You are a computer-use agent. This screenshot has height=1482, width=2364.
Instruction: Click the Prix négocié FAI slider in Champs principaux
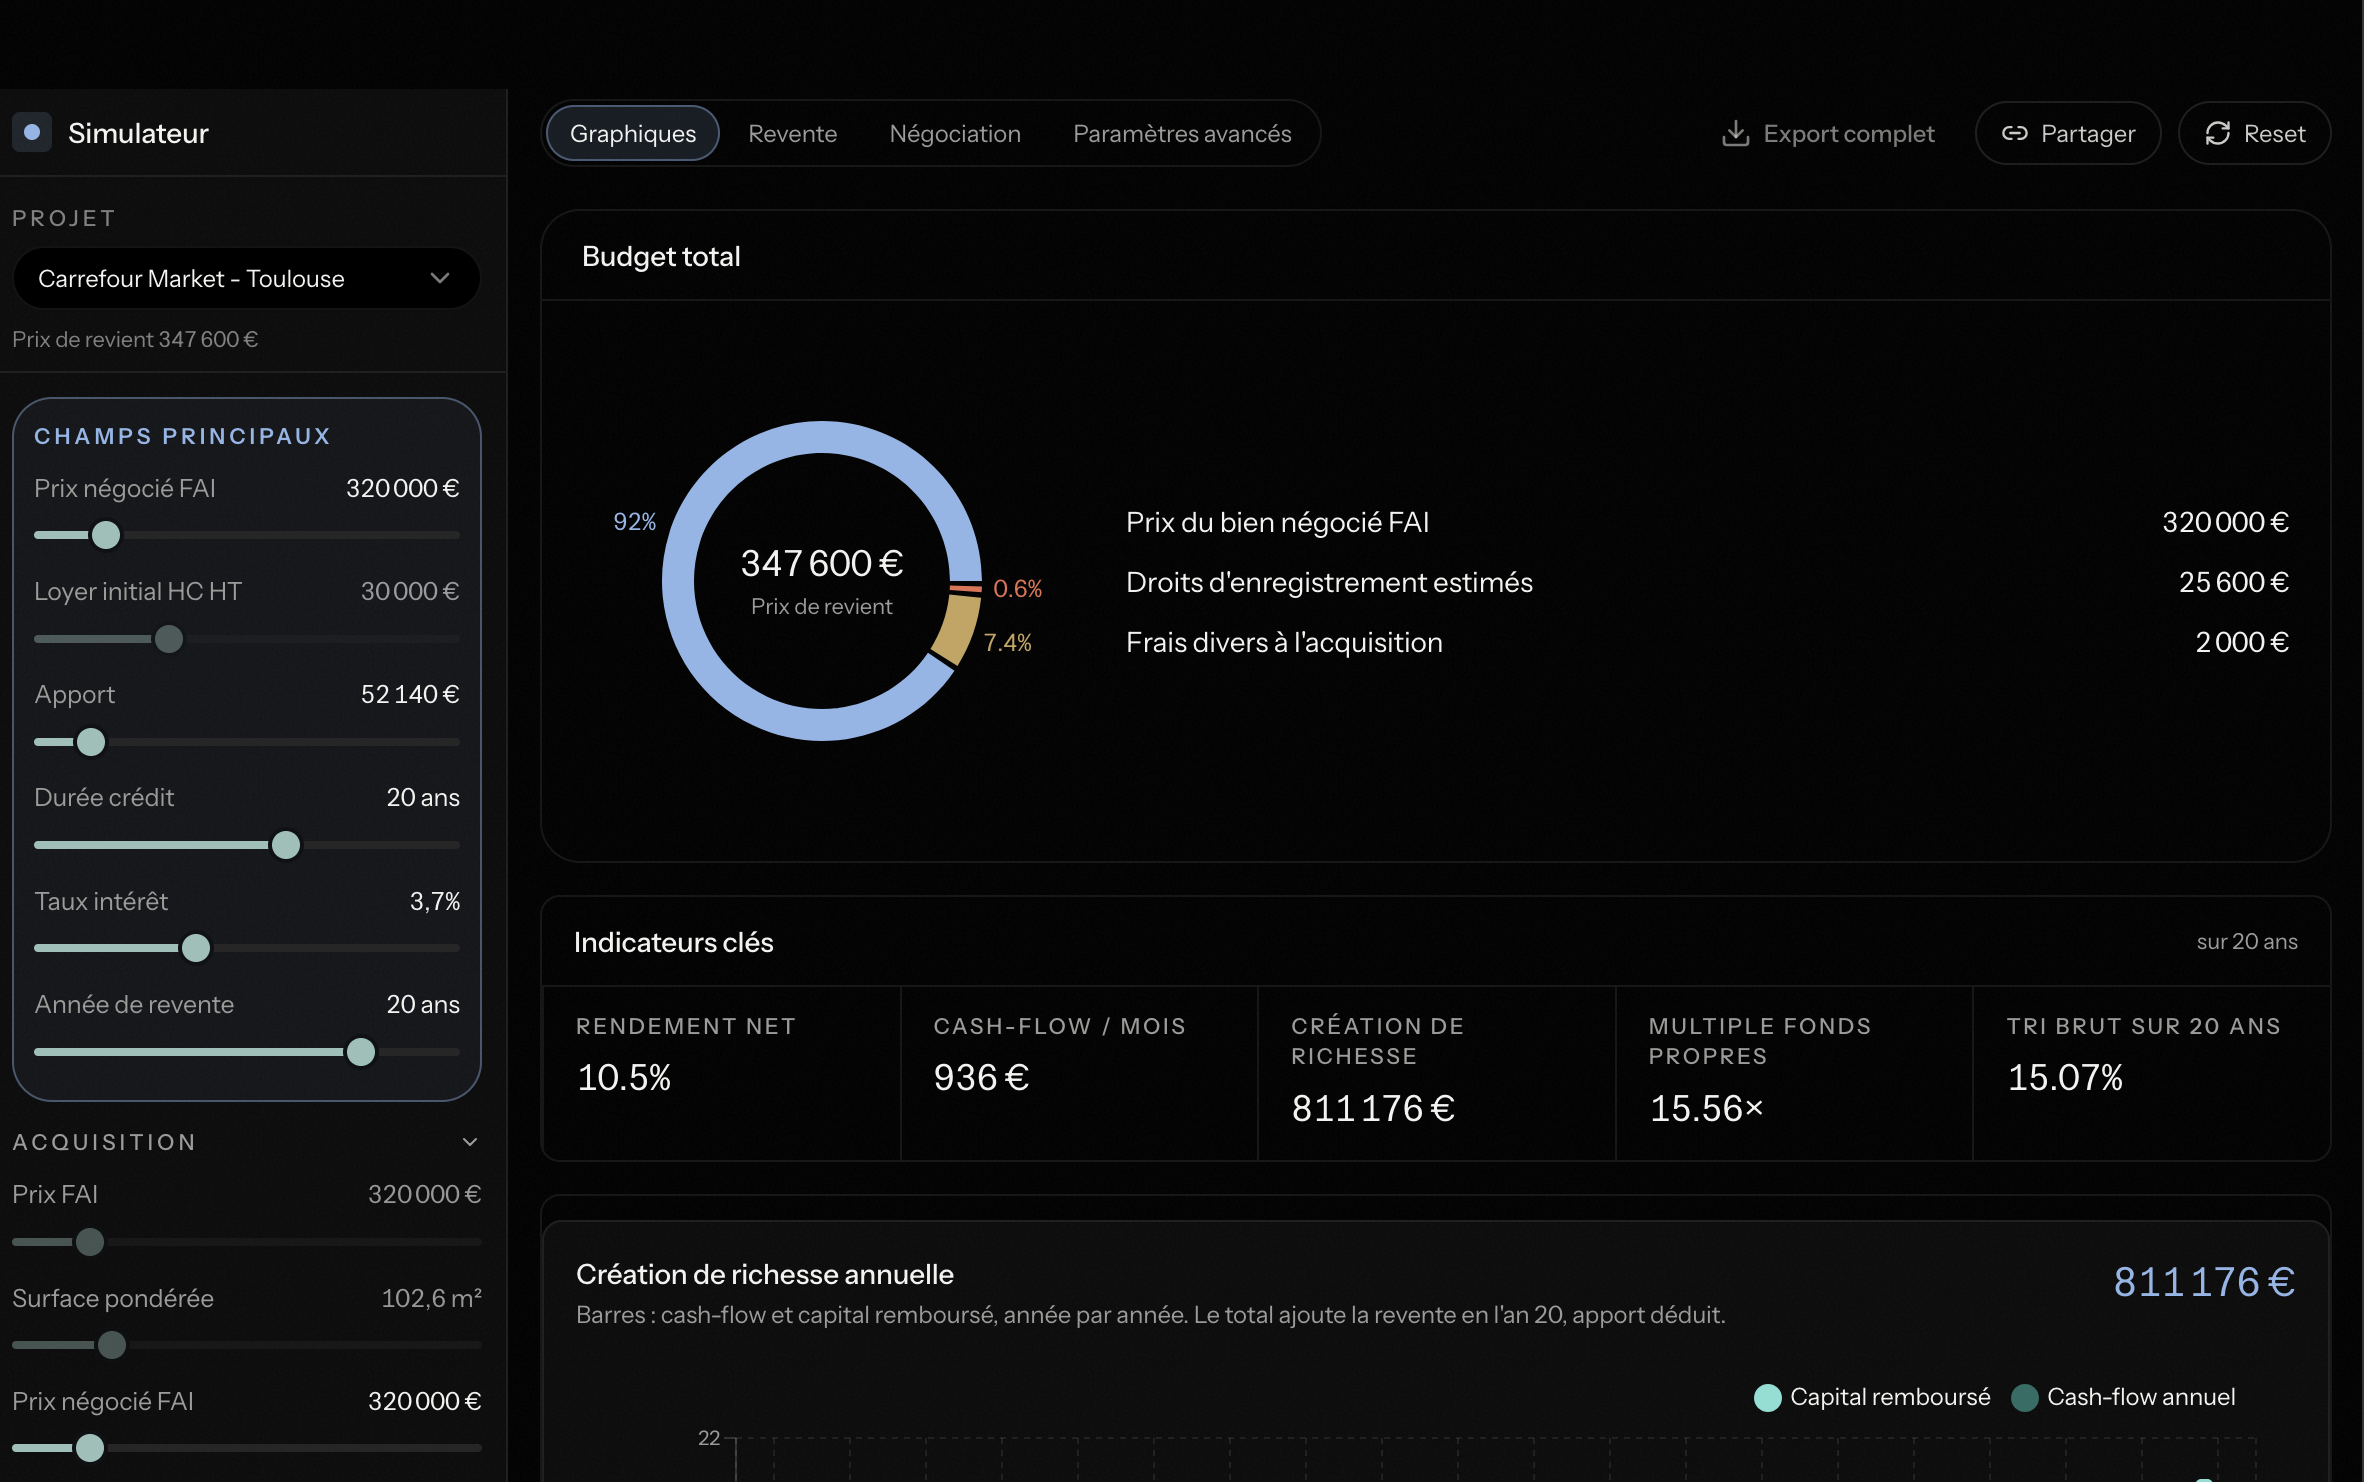coord(247,536)
